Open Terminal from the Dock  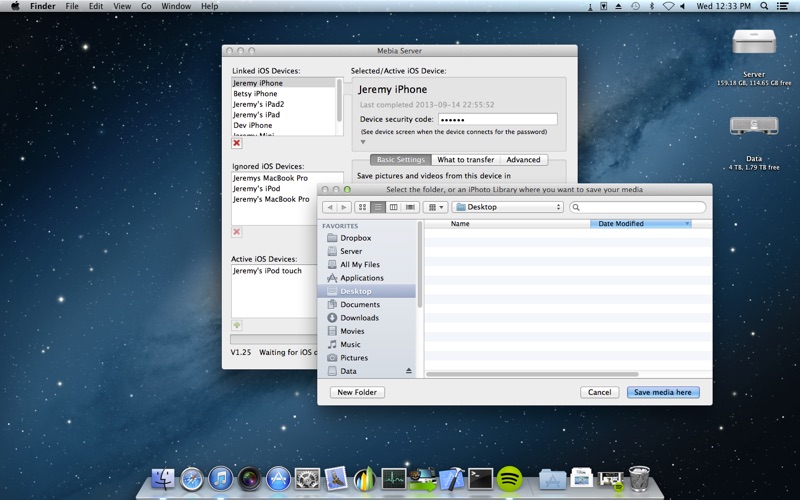[x=481, y=479]
